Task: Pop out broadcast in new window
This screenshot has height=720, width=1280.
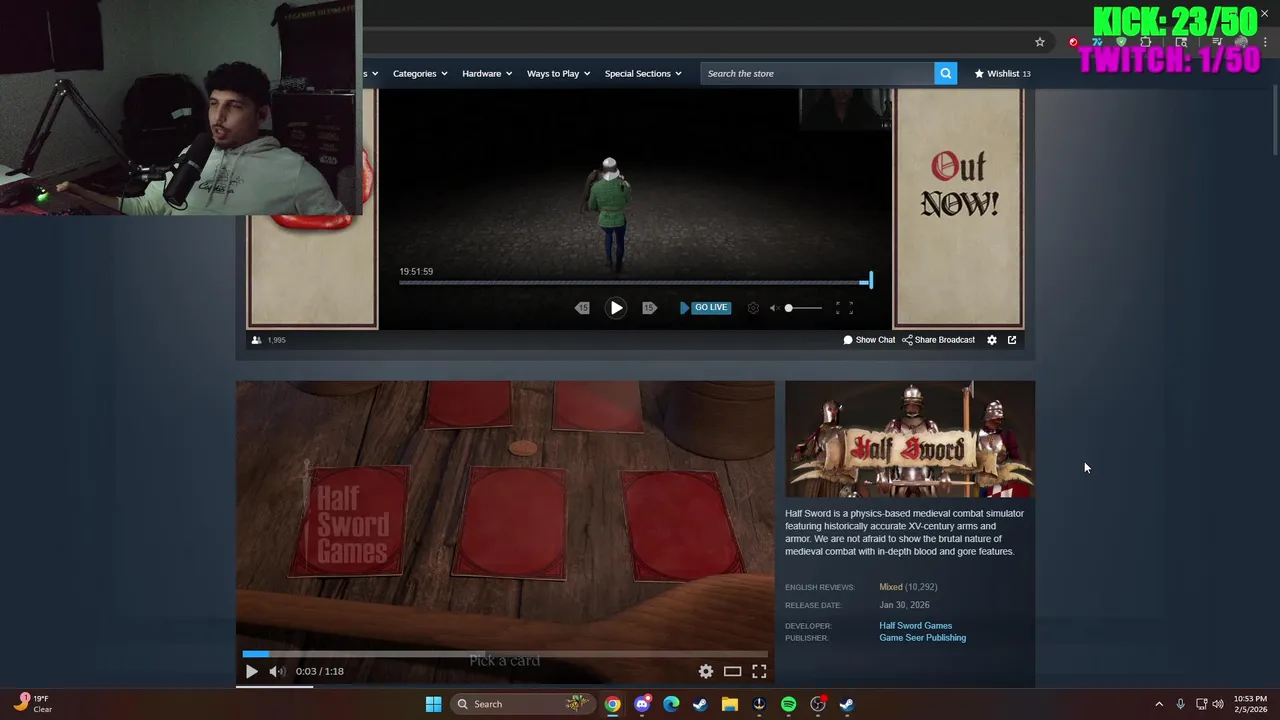Action: tap(1012, 340)
